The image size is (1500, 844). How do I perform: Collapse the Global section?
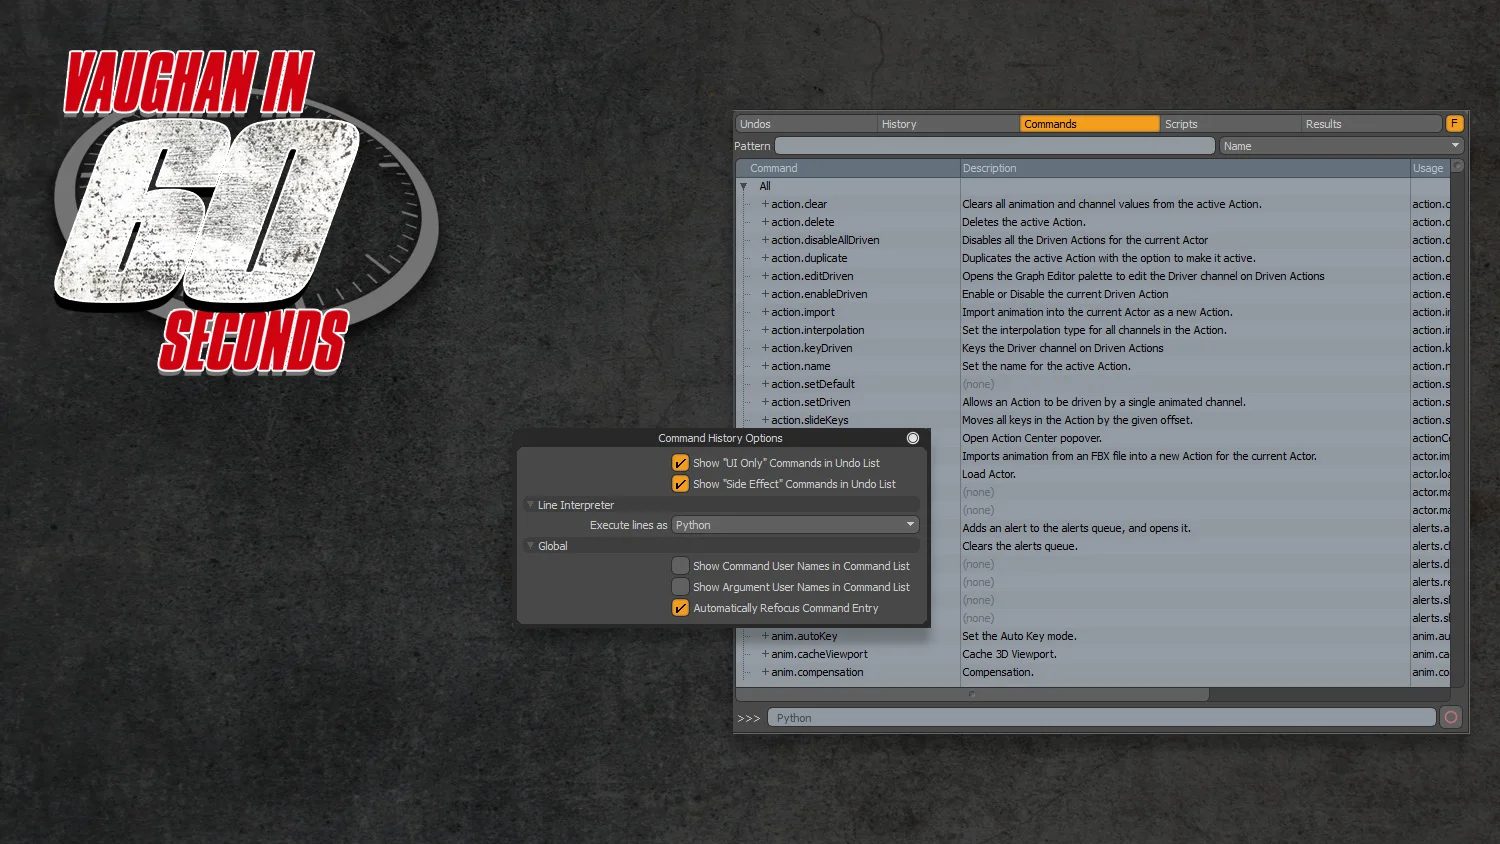pyautogui.click(x=530, y=546)
